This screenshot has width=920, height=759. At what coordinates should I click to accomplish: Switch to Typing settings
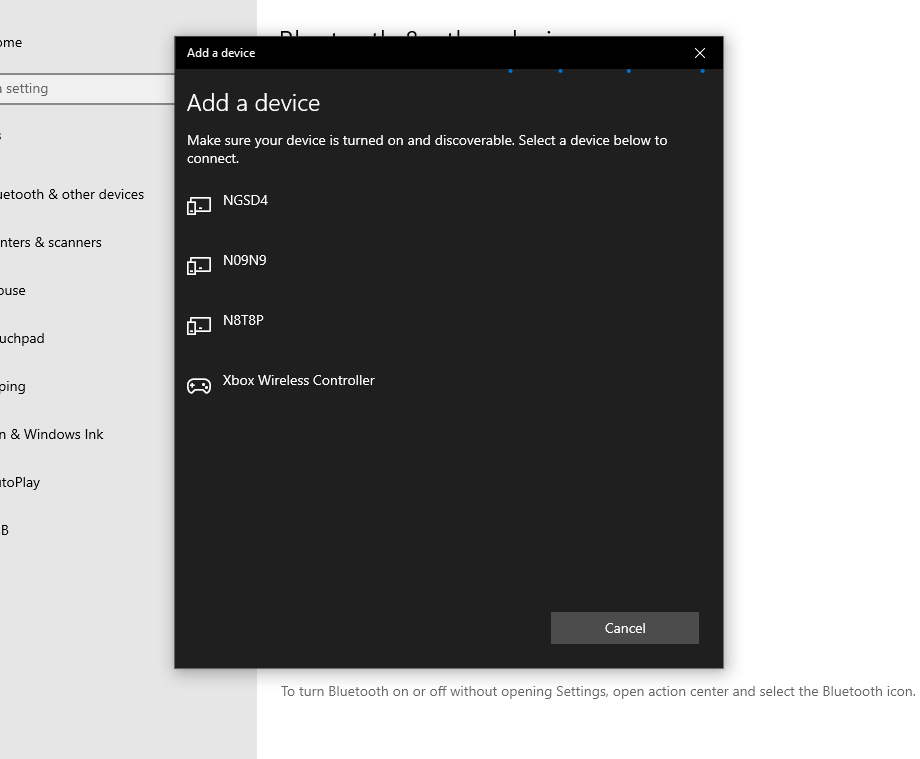(13, 386)
